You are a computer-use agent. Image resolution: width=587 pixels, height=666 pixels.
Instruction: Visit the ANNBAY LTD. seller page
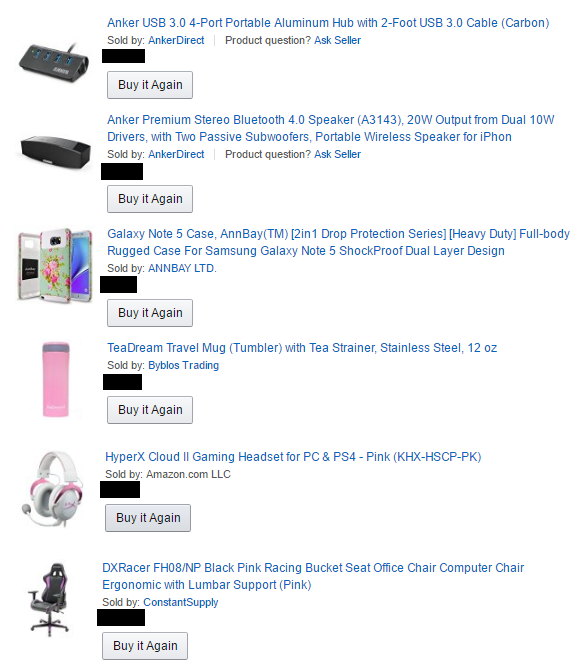tap(182, 268)
